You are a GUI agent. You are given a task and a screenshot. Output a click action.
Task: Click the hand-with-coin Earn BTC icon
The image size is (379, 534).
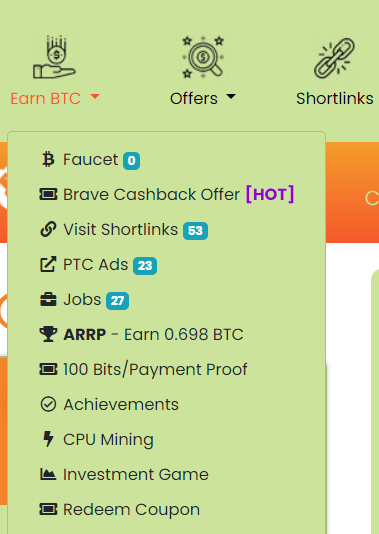54,57
